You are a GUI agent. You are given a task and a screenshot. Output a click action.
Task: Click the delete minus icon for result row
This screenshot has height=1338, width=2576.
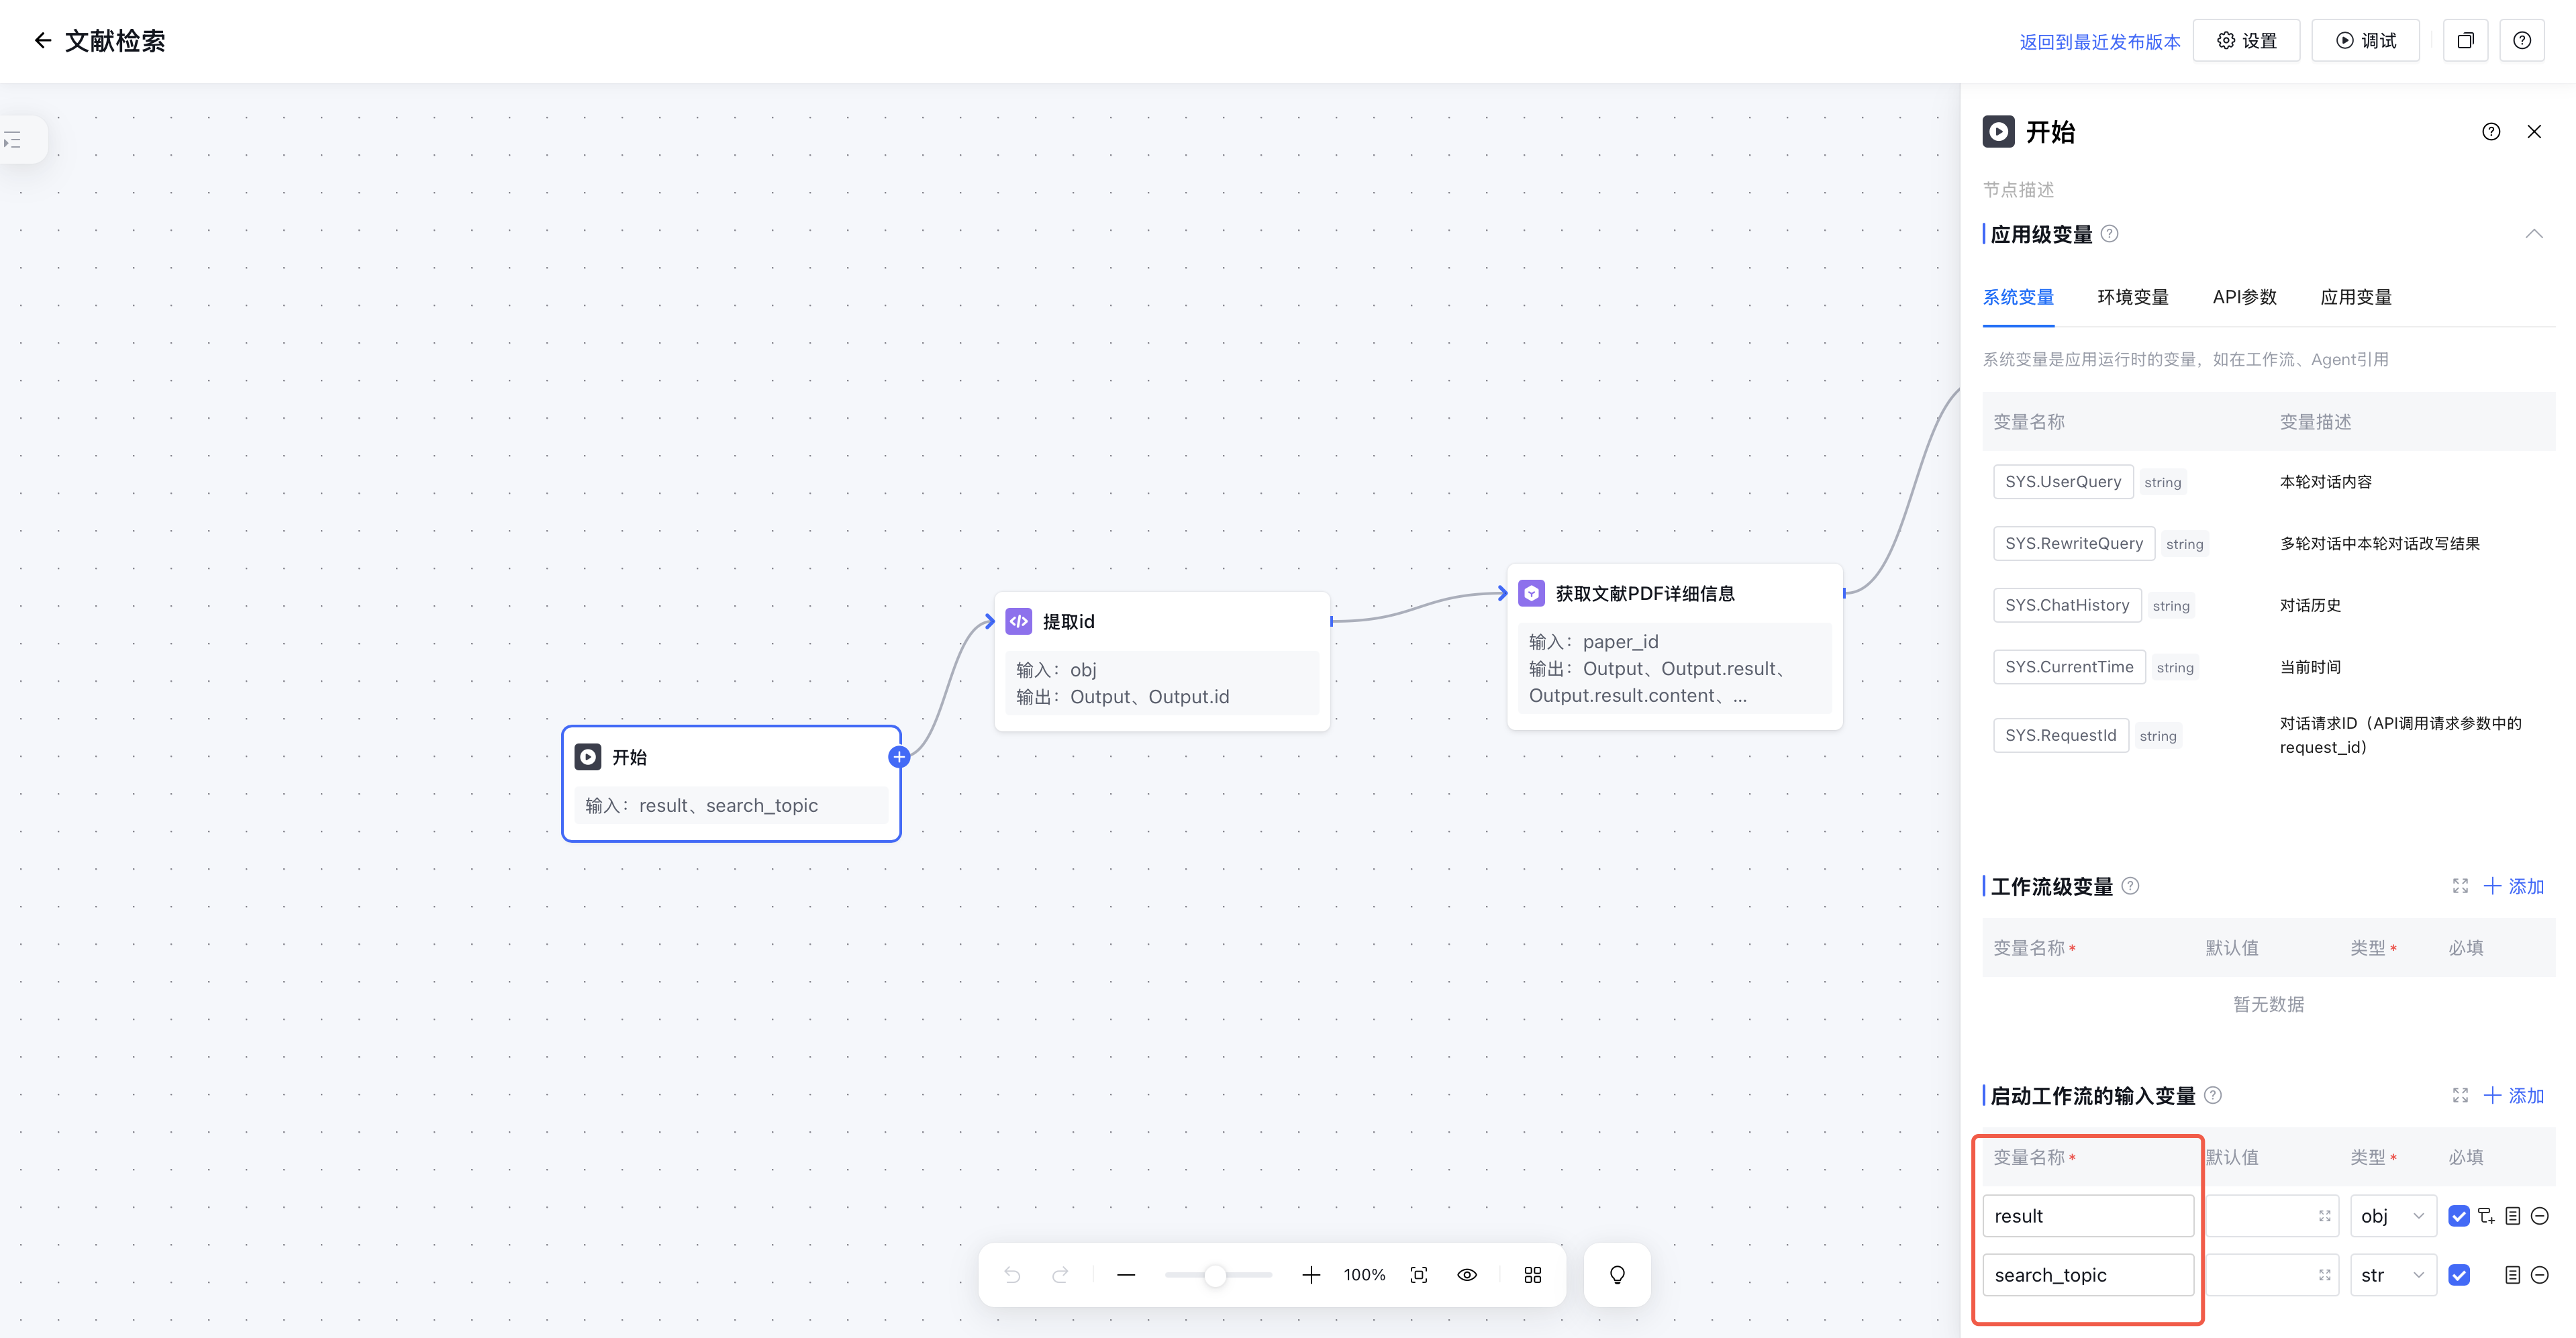[x=2540, y=1216]
